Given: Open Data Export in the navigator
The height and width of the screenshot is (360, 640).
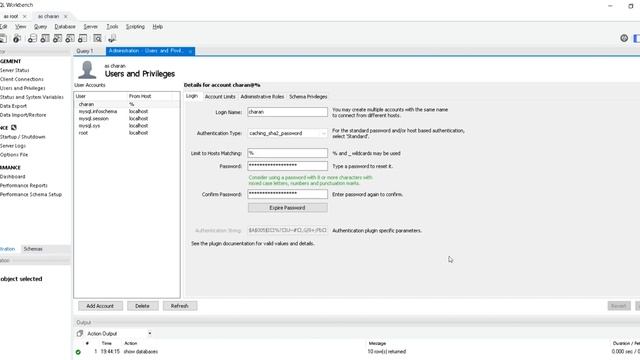Looking at the screenshot, I should (13, 106).
